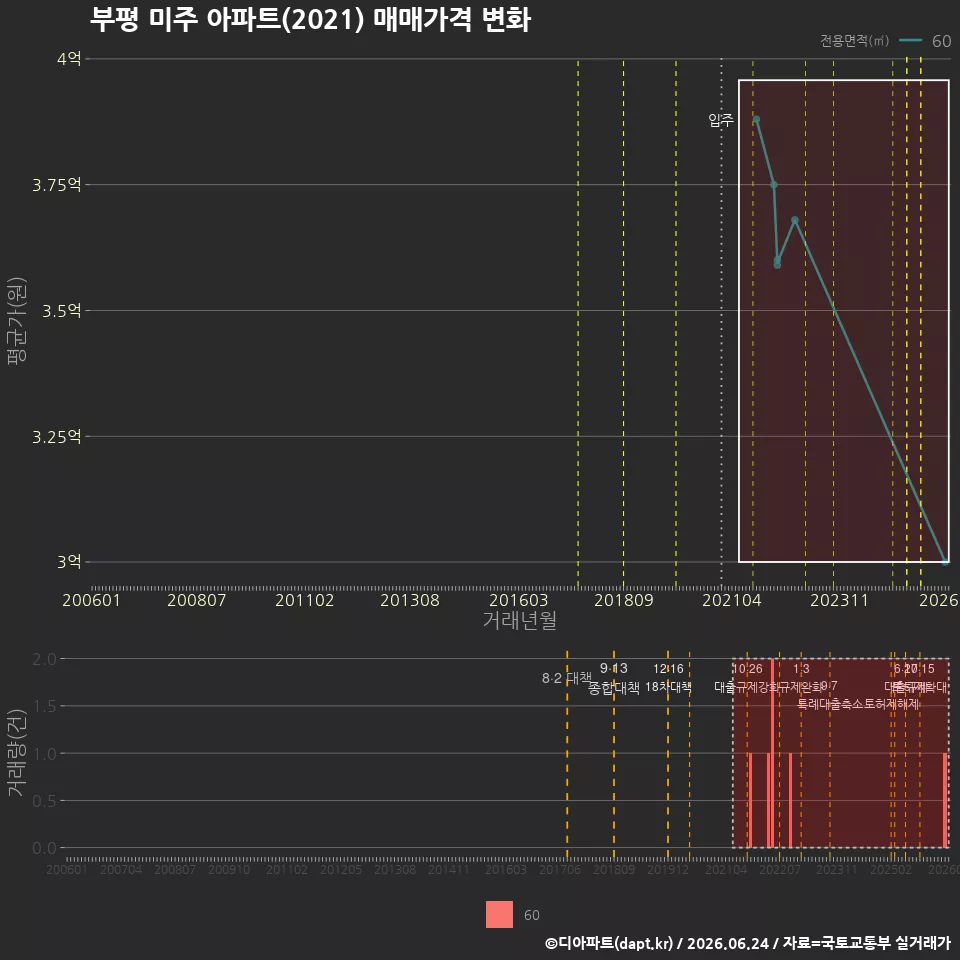Select the 3억 y-axis label
Image resolution: width=960 pixels, height=960 pixels.
(69, 562)
